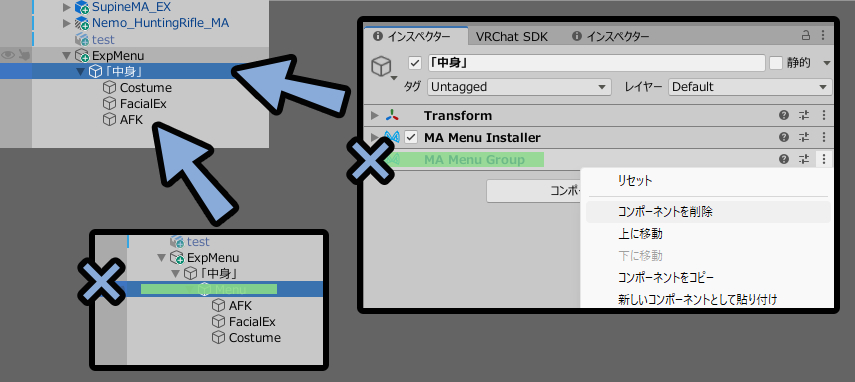Toggle MA Menu Installer enabled checkbox
Screen dimensions: 855x382
coord(411,137)
